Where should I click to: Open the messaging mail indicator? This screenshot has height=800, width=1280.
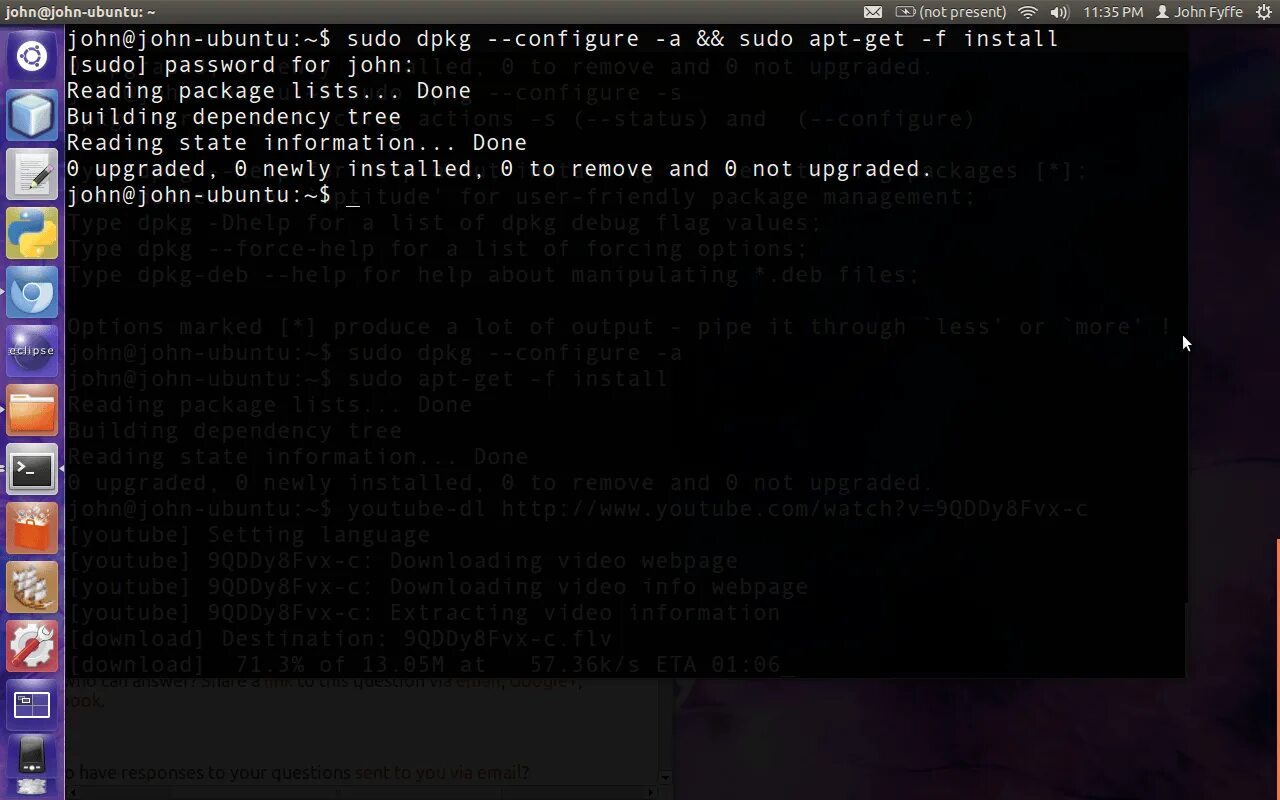click(x=873, y=12)
